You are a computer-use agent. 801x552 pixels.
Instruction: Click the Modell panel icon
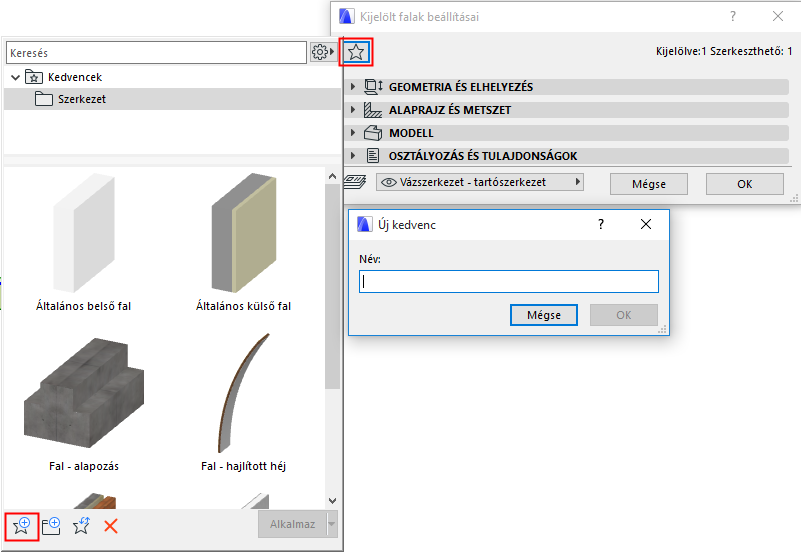tap(373, 133)
